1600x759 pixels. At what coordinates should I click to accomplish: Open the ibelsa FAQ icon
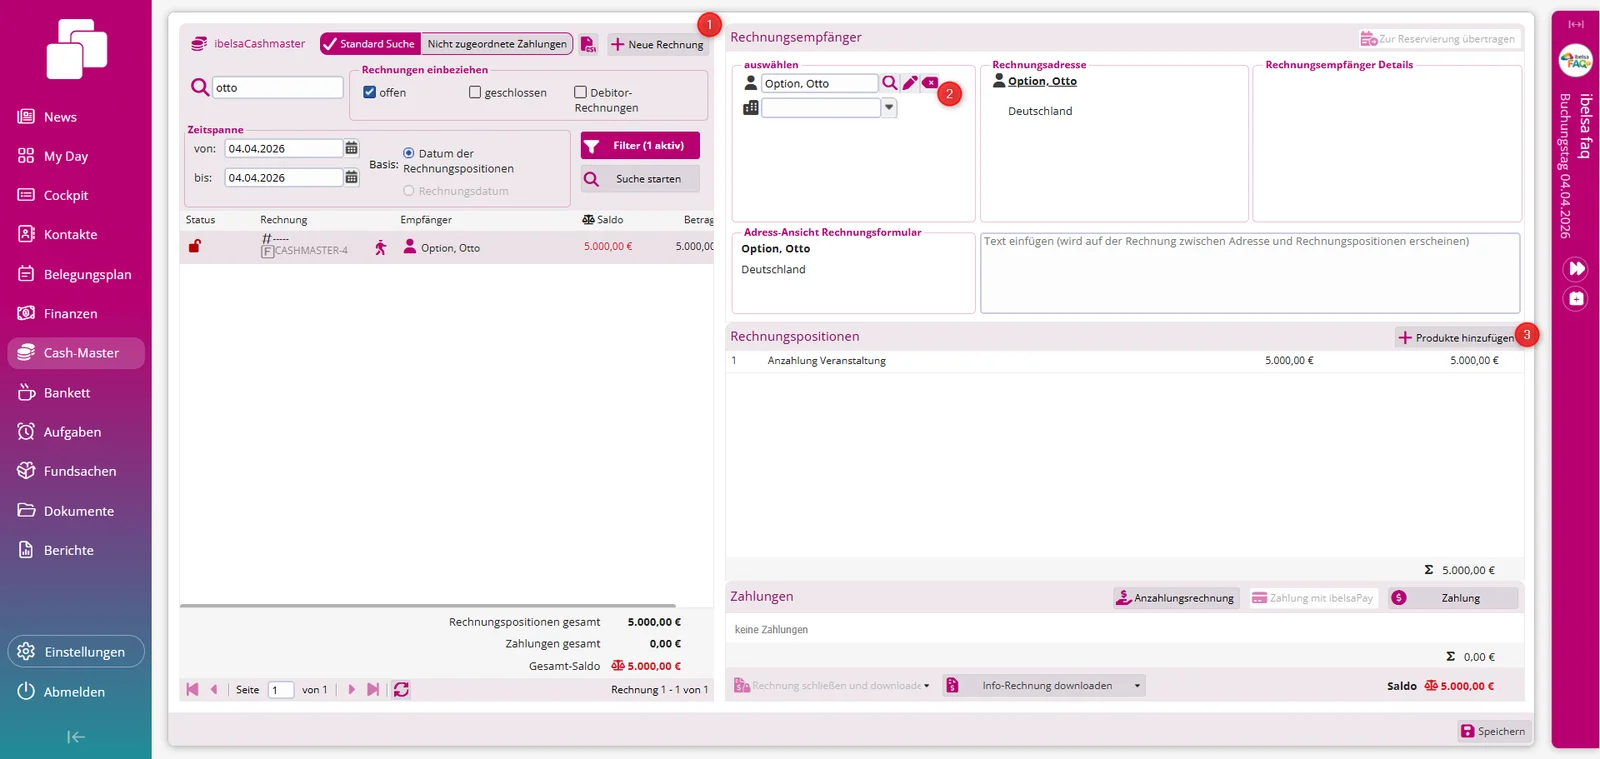(1575, 61)
